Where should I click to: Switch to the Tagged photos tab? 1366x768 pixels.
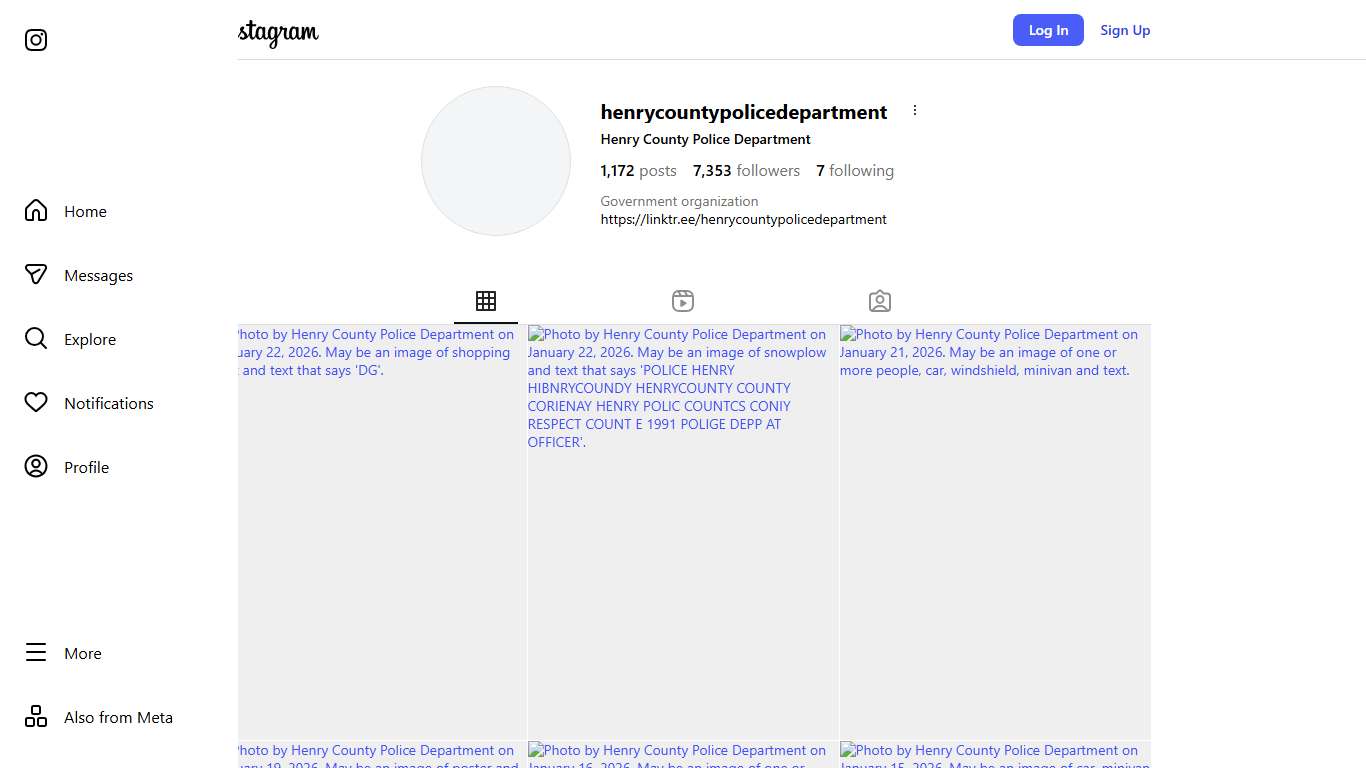880,301
